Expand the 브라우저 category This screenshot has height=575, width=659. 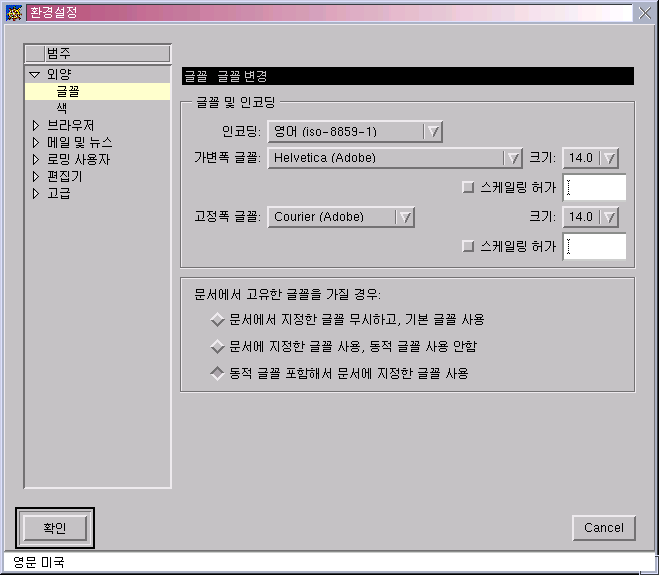pyautogui.click(x=35, y=125)
